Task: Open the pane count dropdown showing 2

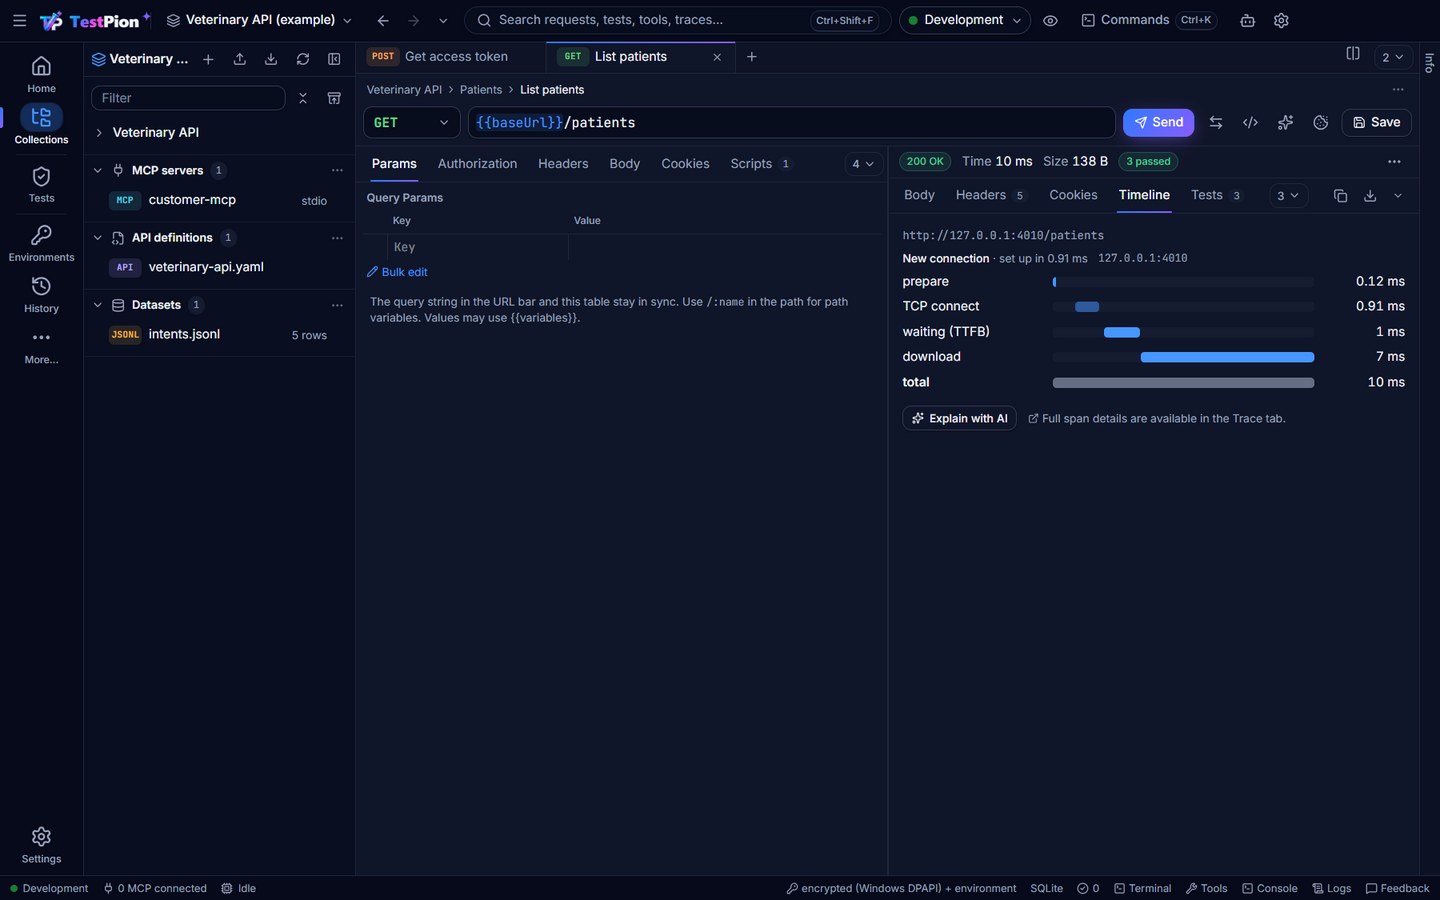Action: (x=1392, y=57)
